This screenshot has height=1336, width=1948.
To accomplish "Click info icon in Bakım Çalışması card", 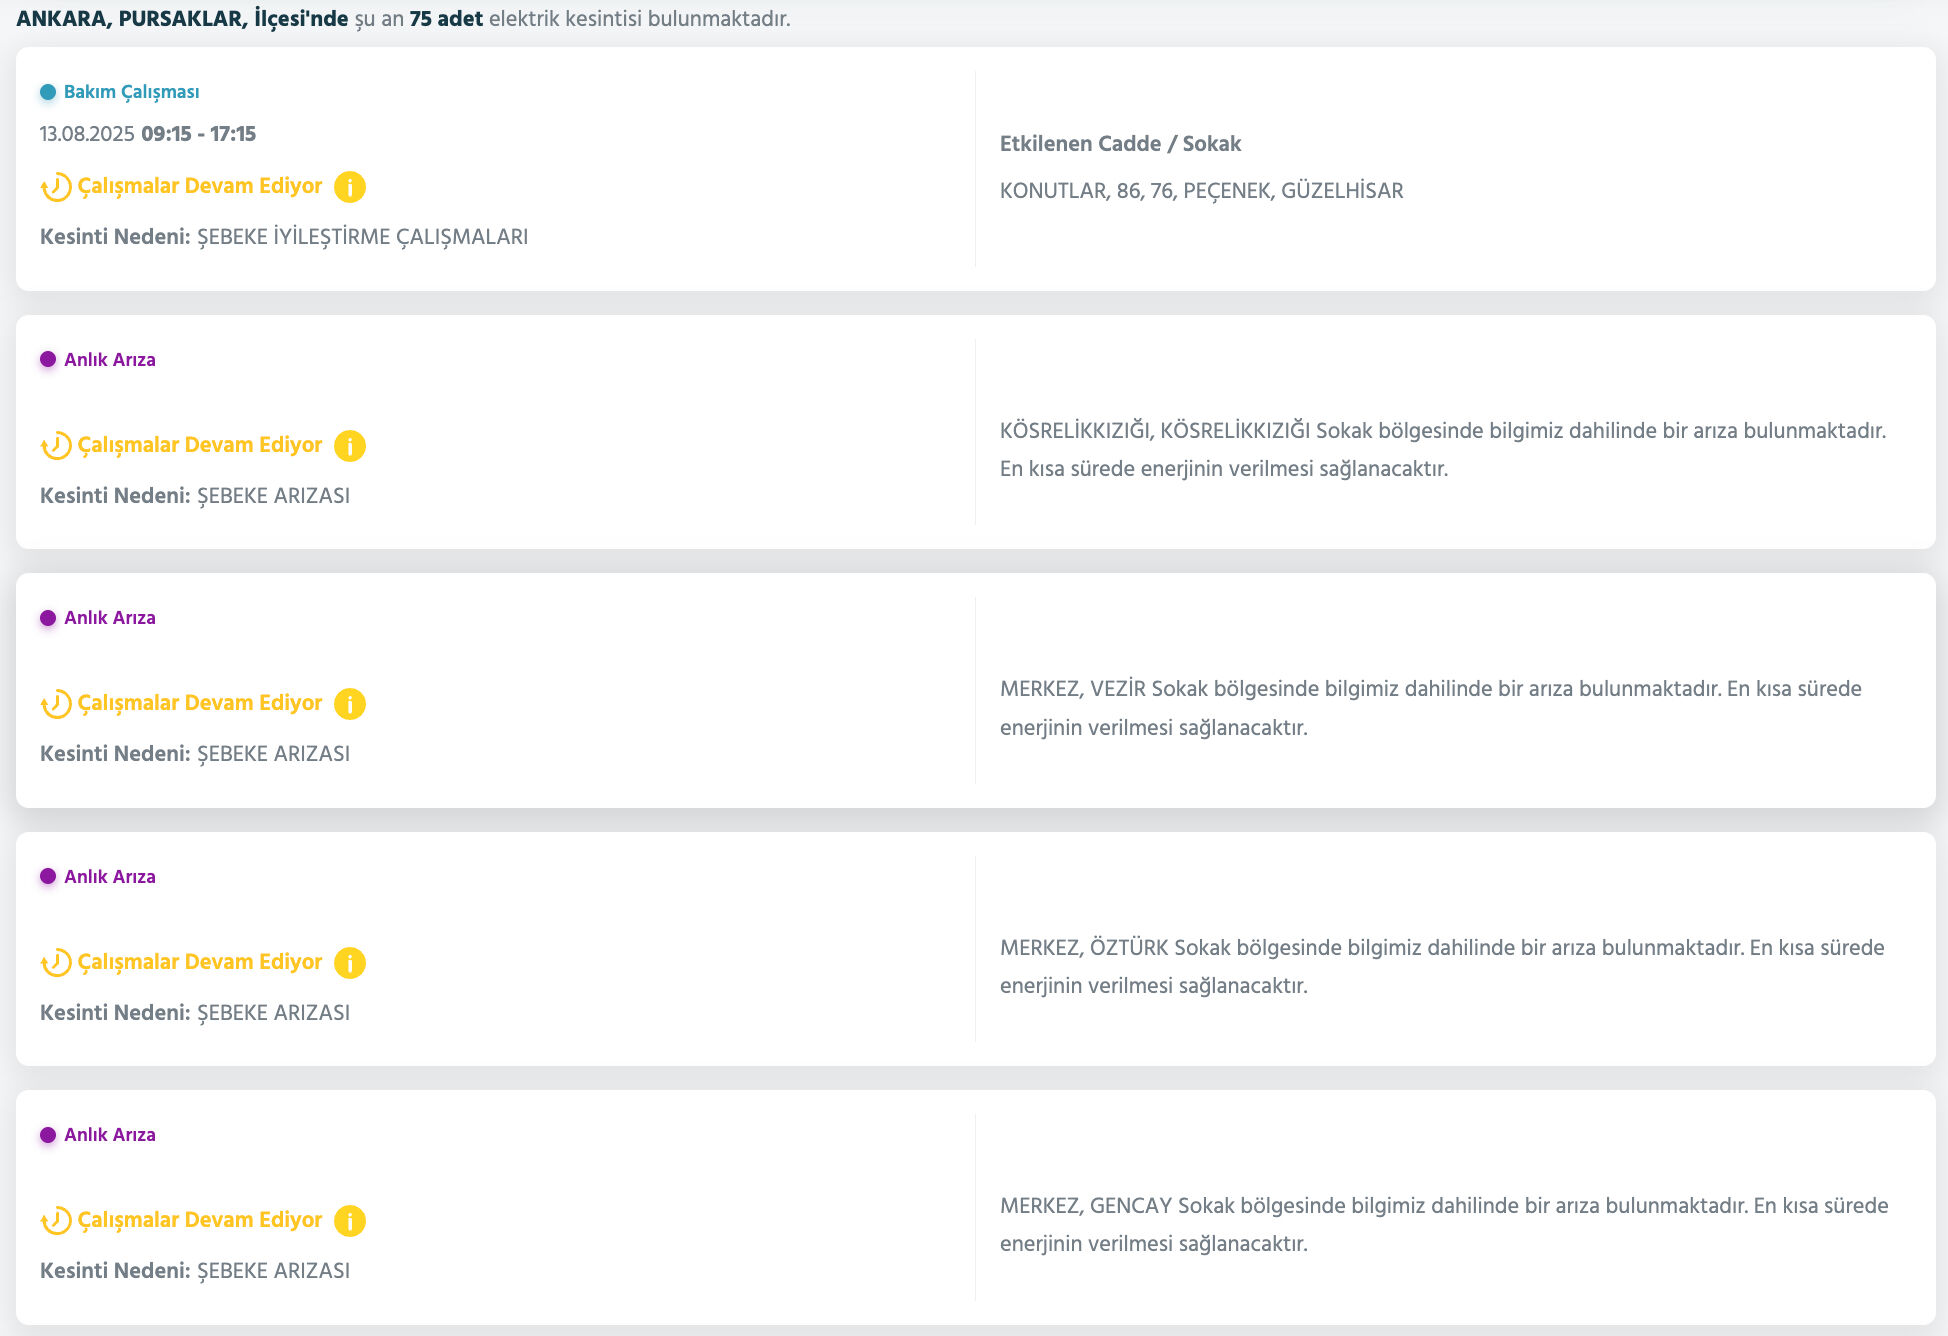I will 349,187.
